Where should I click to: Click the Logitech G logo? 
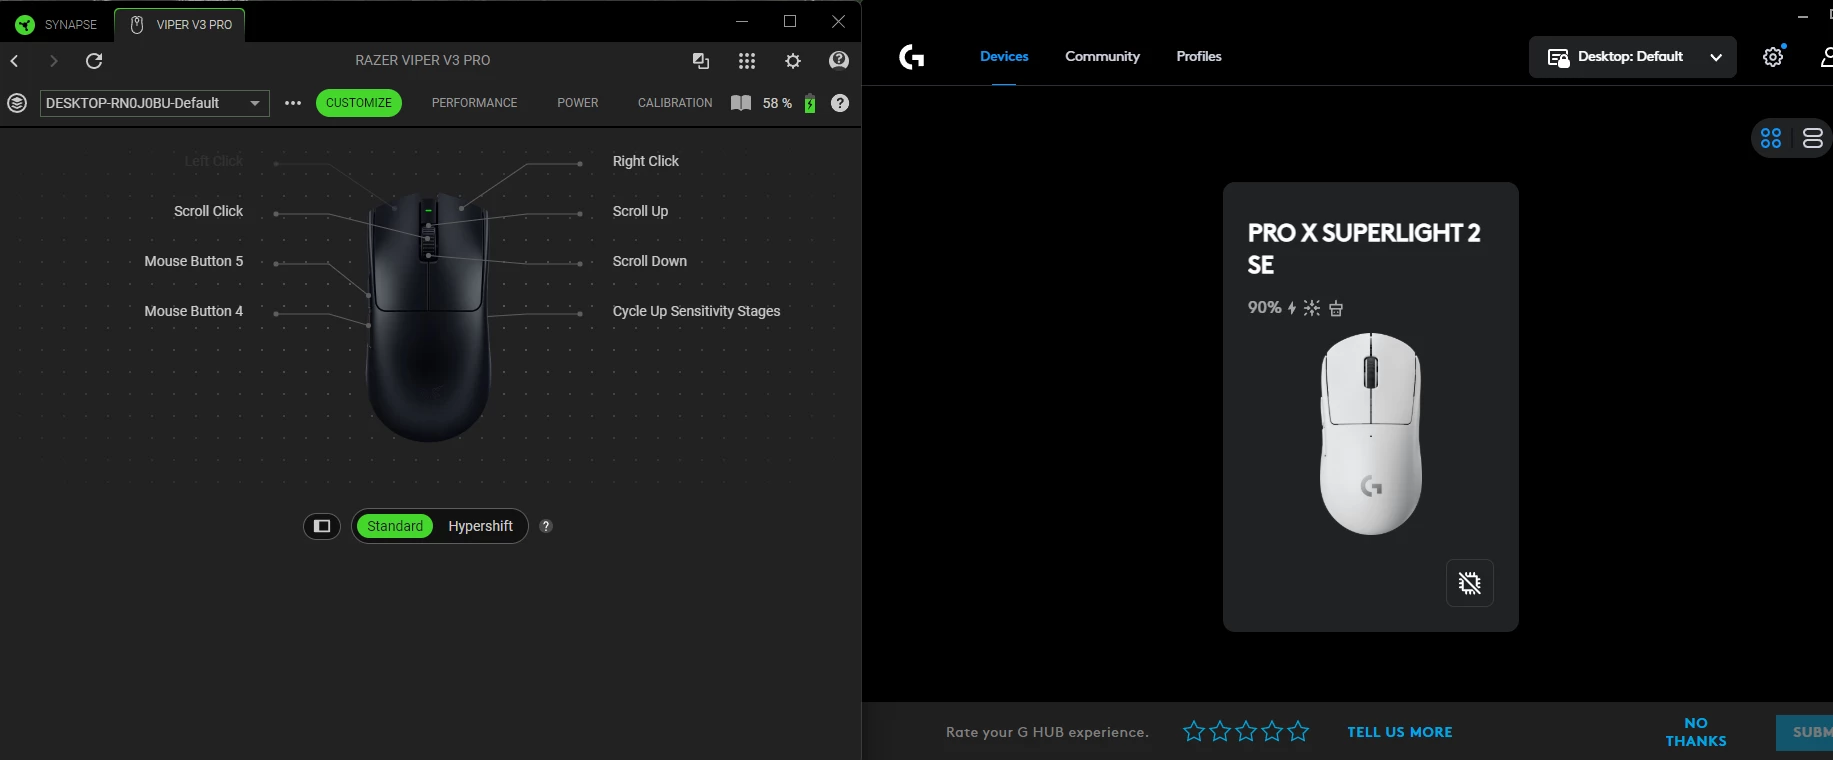pos(911,57)
